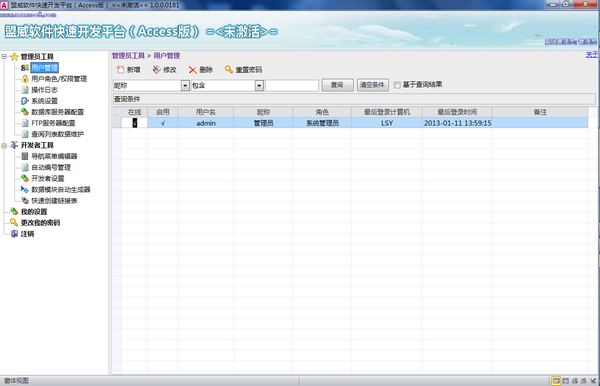The width and height of the screenshot is (600, 386).
Task: Open 系统设置 in the navigation tree
Action: (x=44, y=101)
